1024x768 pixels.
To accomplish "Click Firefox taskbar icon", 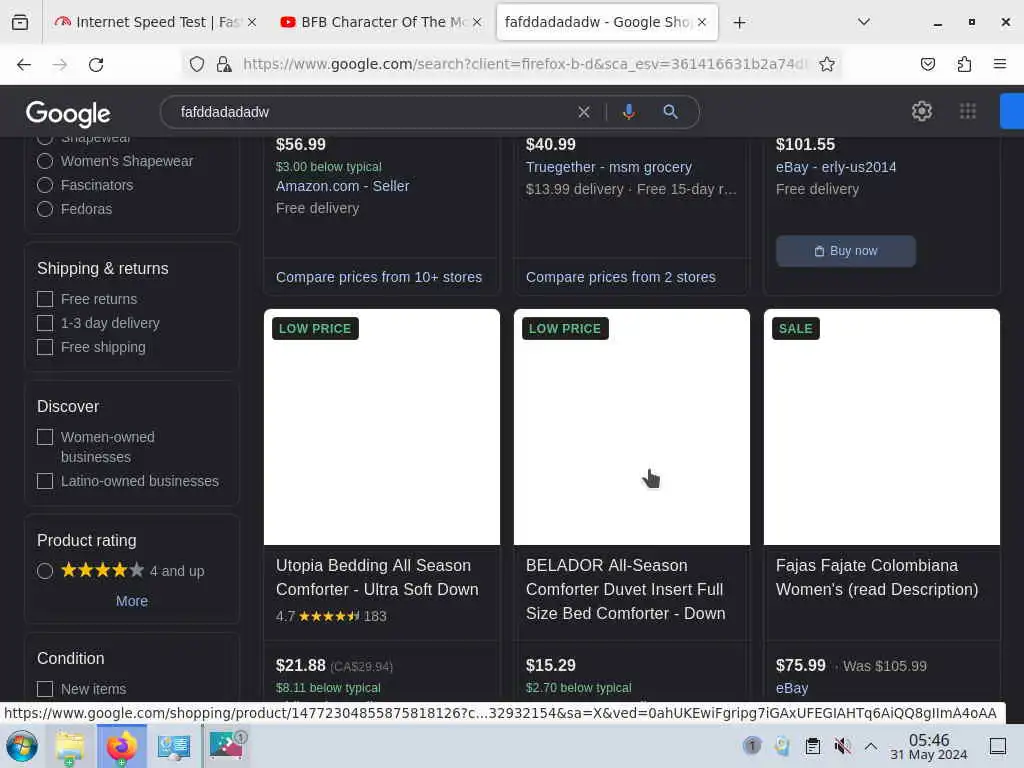I will click(121, 746).
